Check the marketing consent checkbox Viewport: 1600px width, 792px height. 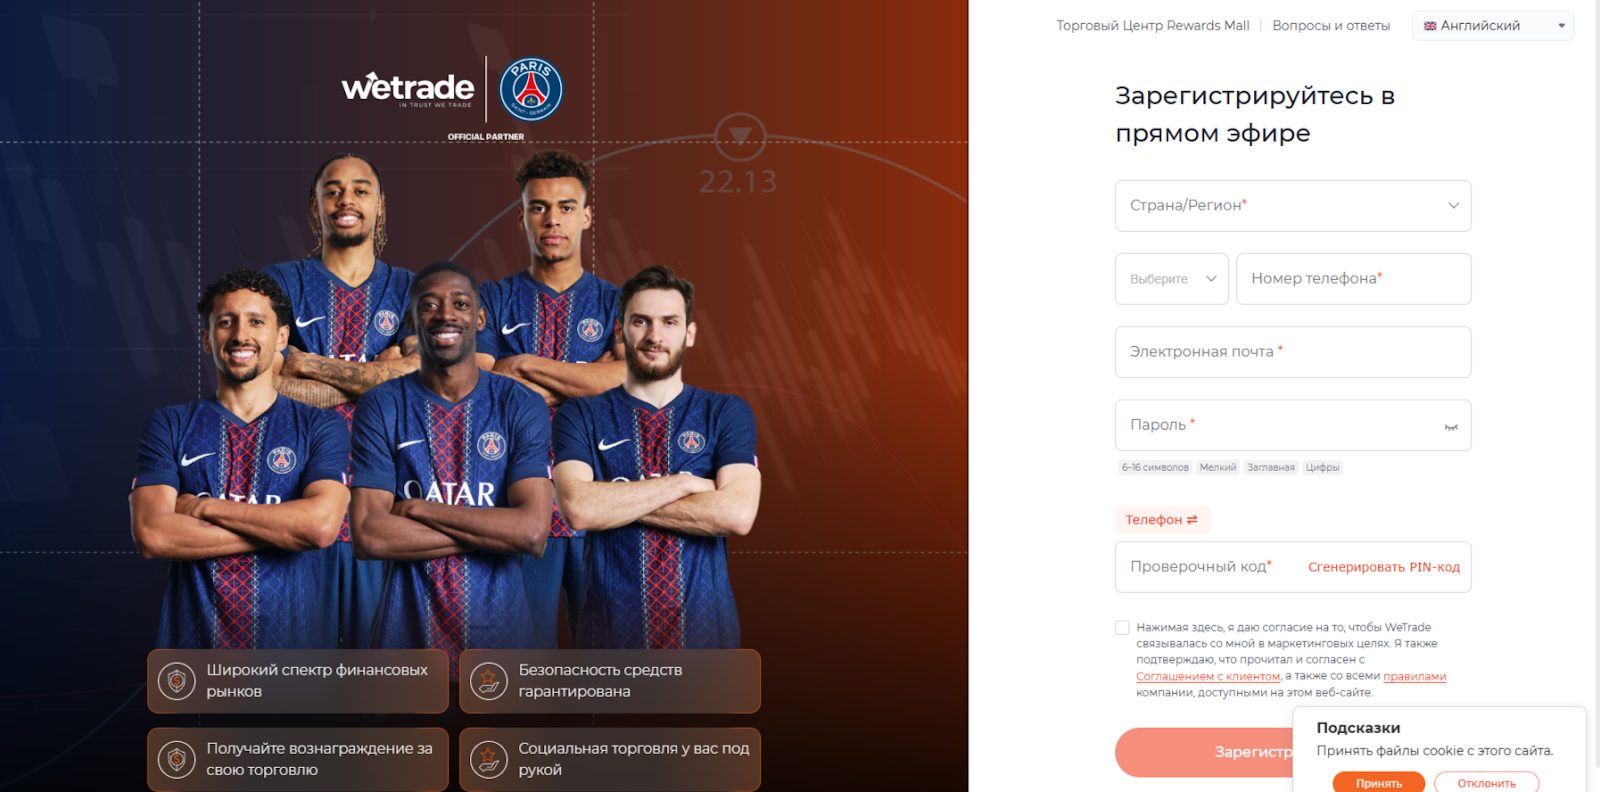1122,628
